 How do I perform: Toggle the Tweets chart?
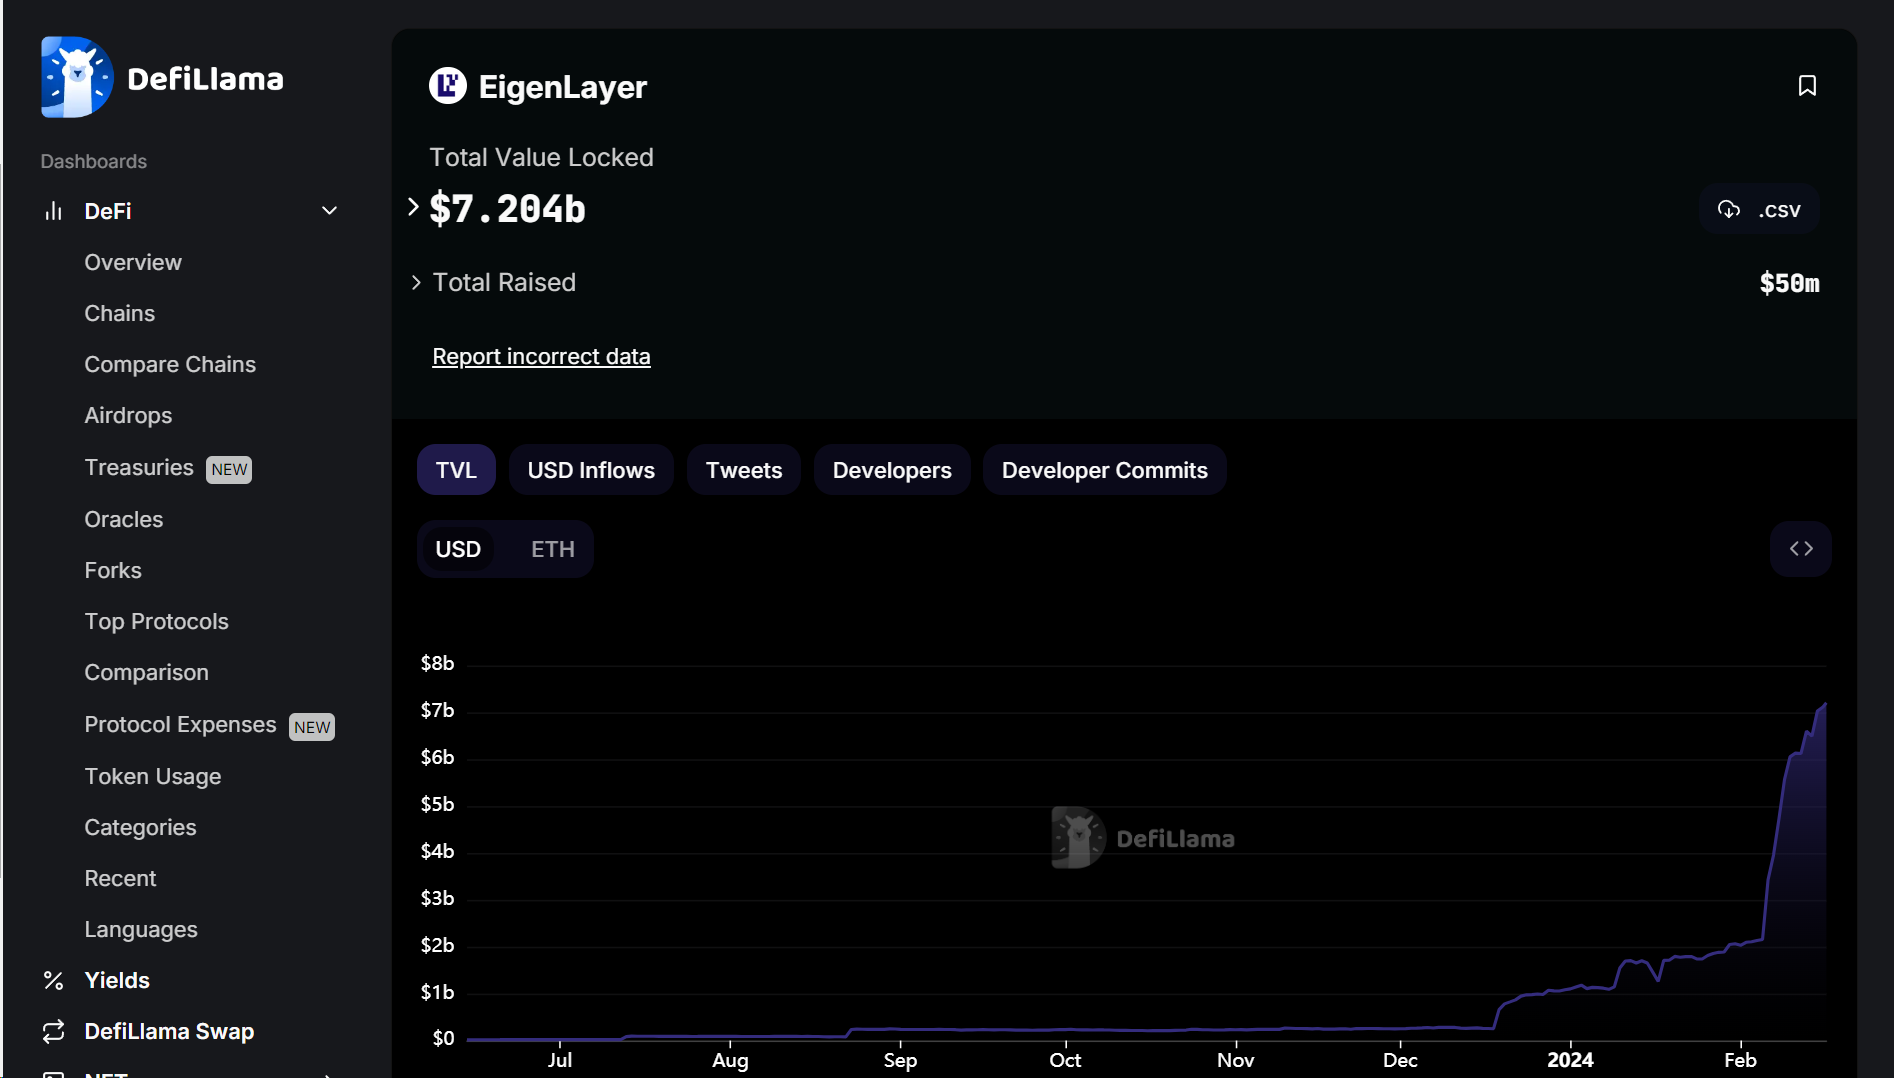tap(744, 470)
